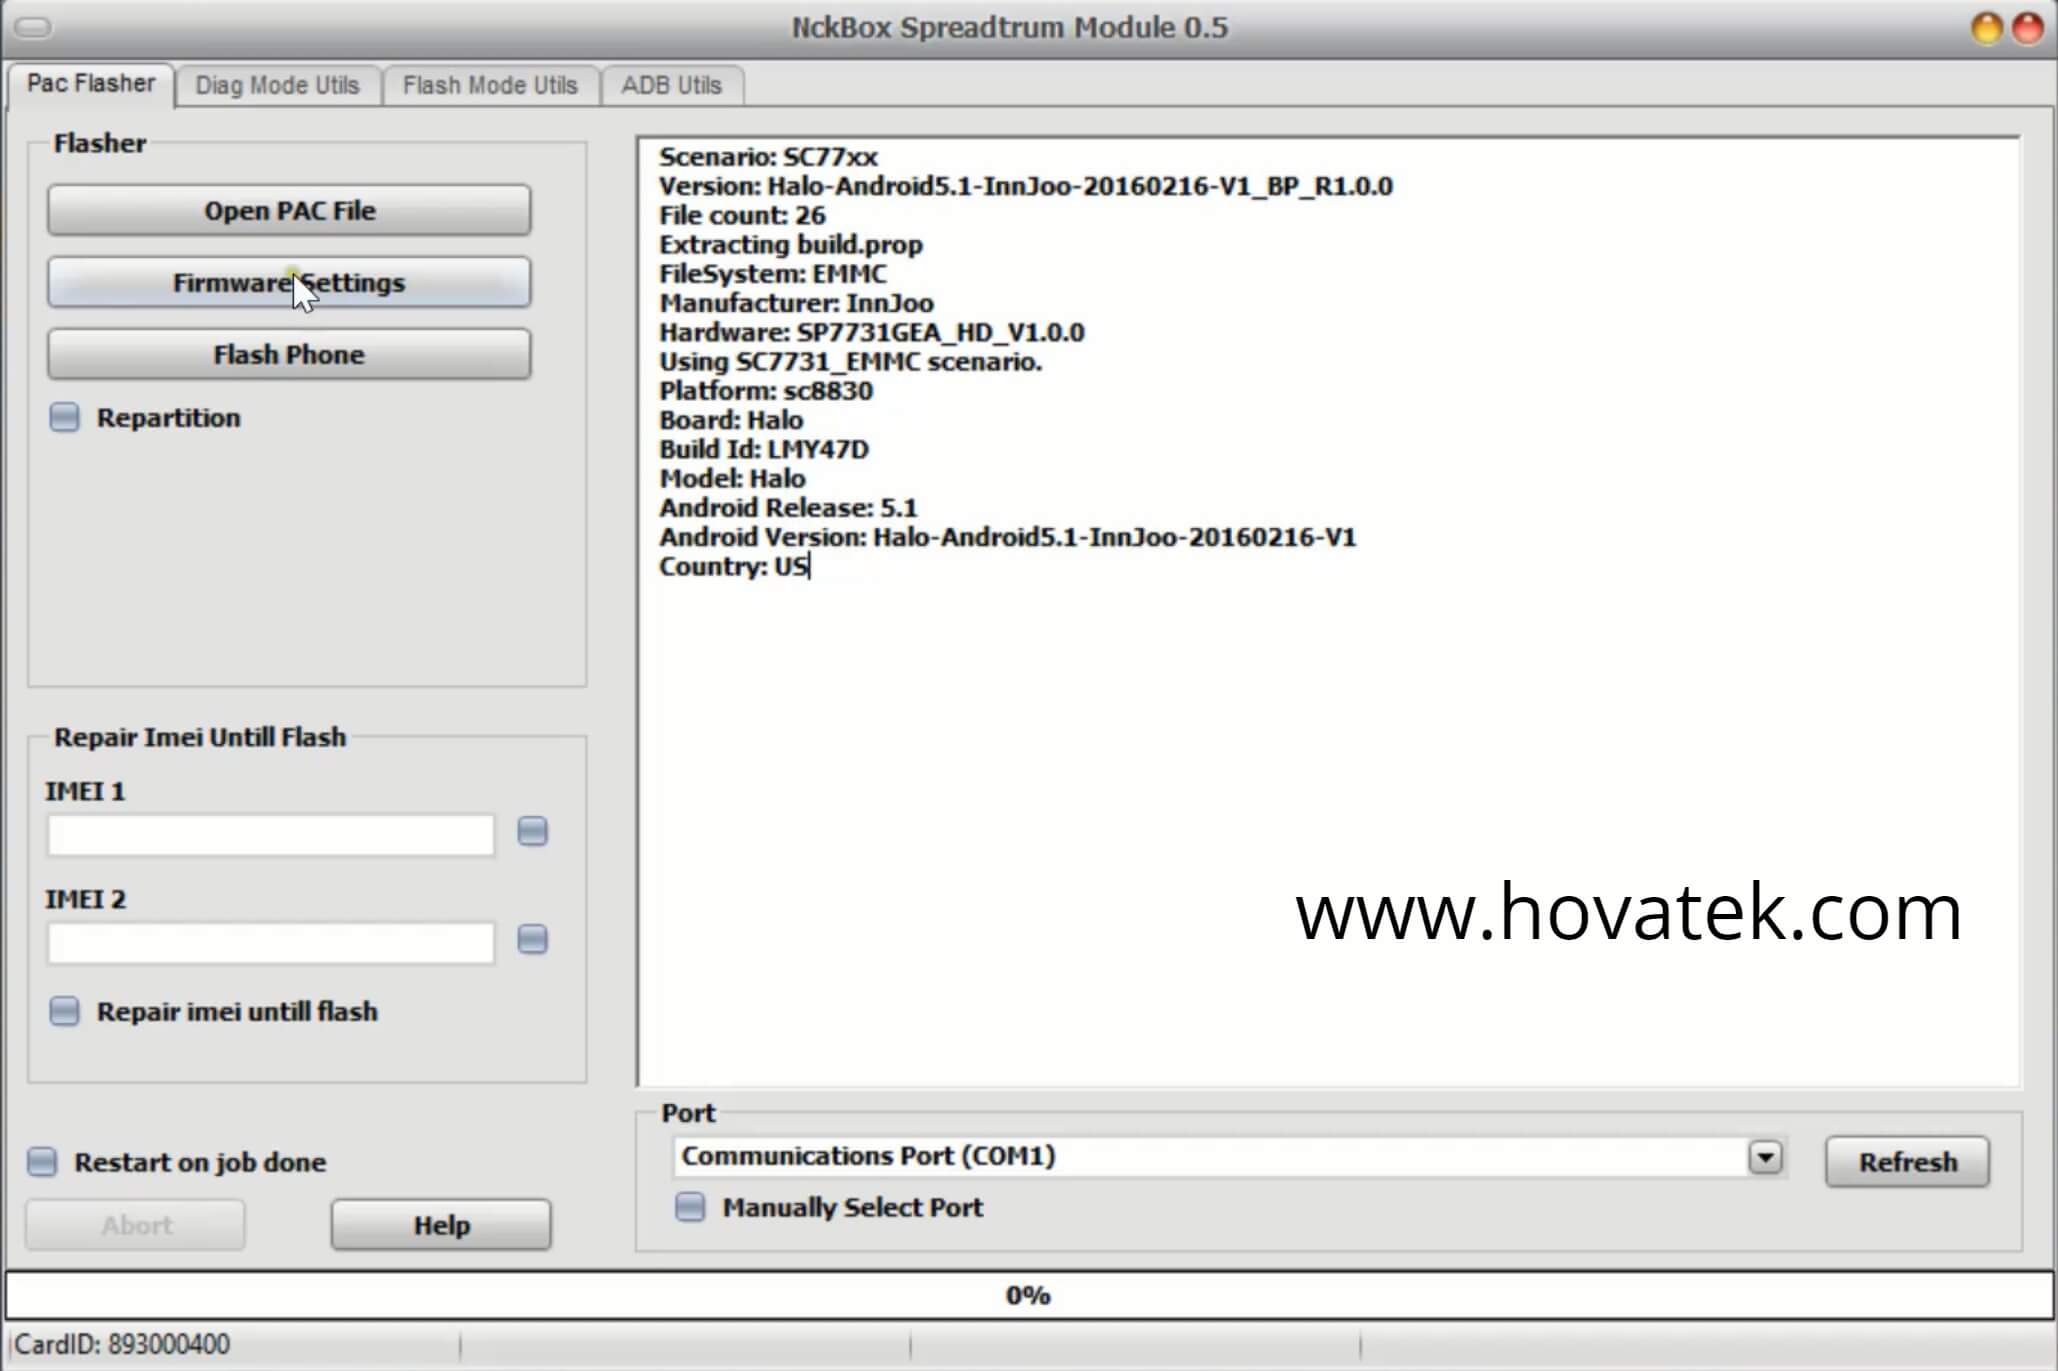Image resolution: width=2058 pixels, height=1371 pixels.
Task: Click the 'Platform: sc8830' log line
Action: click(766, 391)
